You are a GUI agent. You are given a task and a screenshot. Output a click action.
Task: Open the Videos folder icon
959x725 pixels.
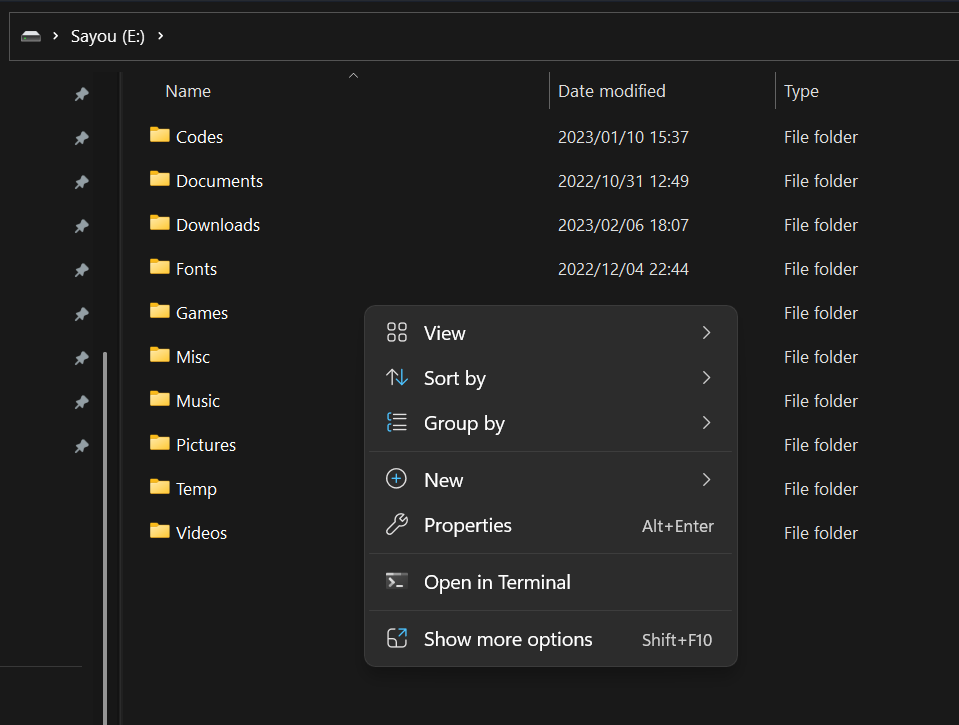pyautogui.click(x=161, y=532)
